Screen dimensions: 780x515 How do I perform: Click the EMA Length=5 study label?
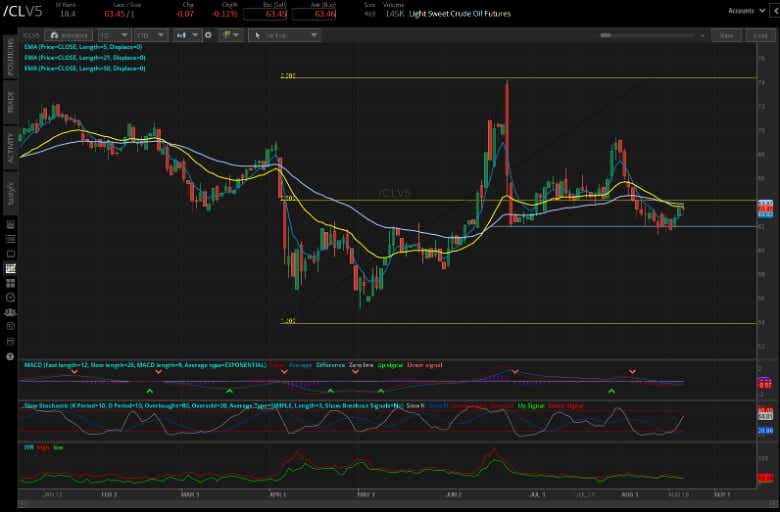[83, 47]
